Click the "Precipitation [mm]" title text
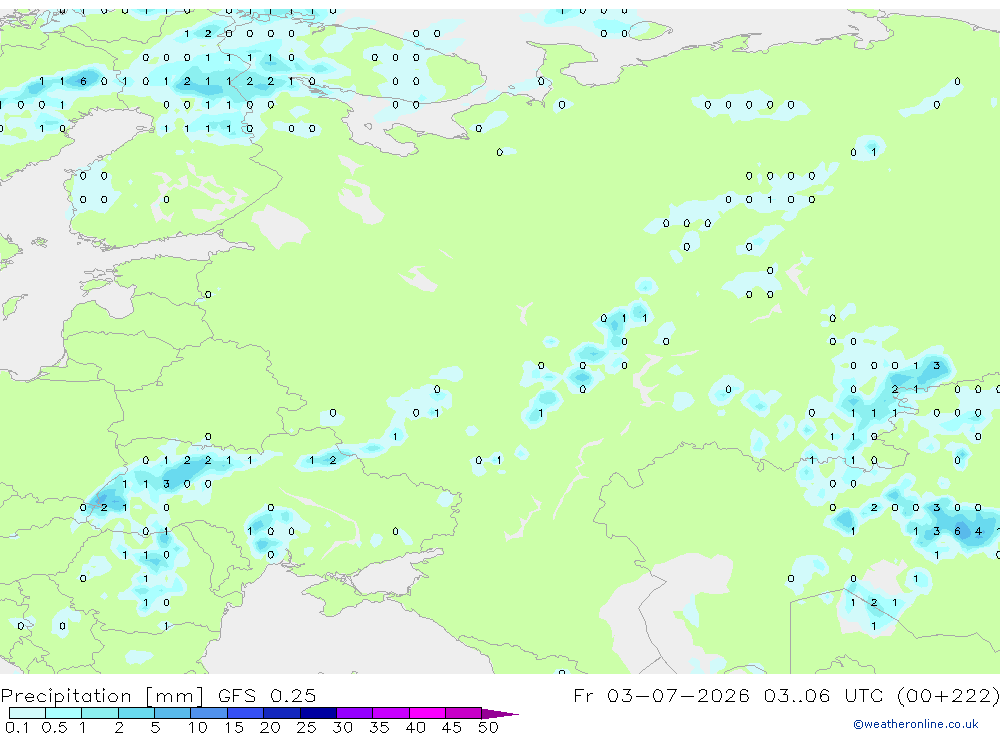The image size is (1000, 733). click(x=102, y=695)
